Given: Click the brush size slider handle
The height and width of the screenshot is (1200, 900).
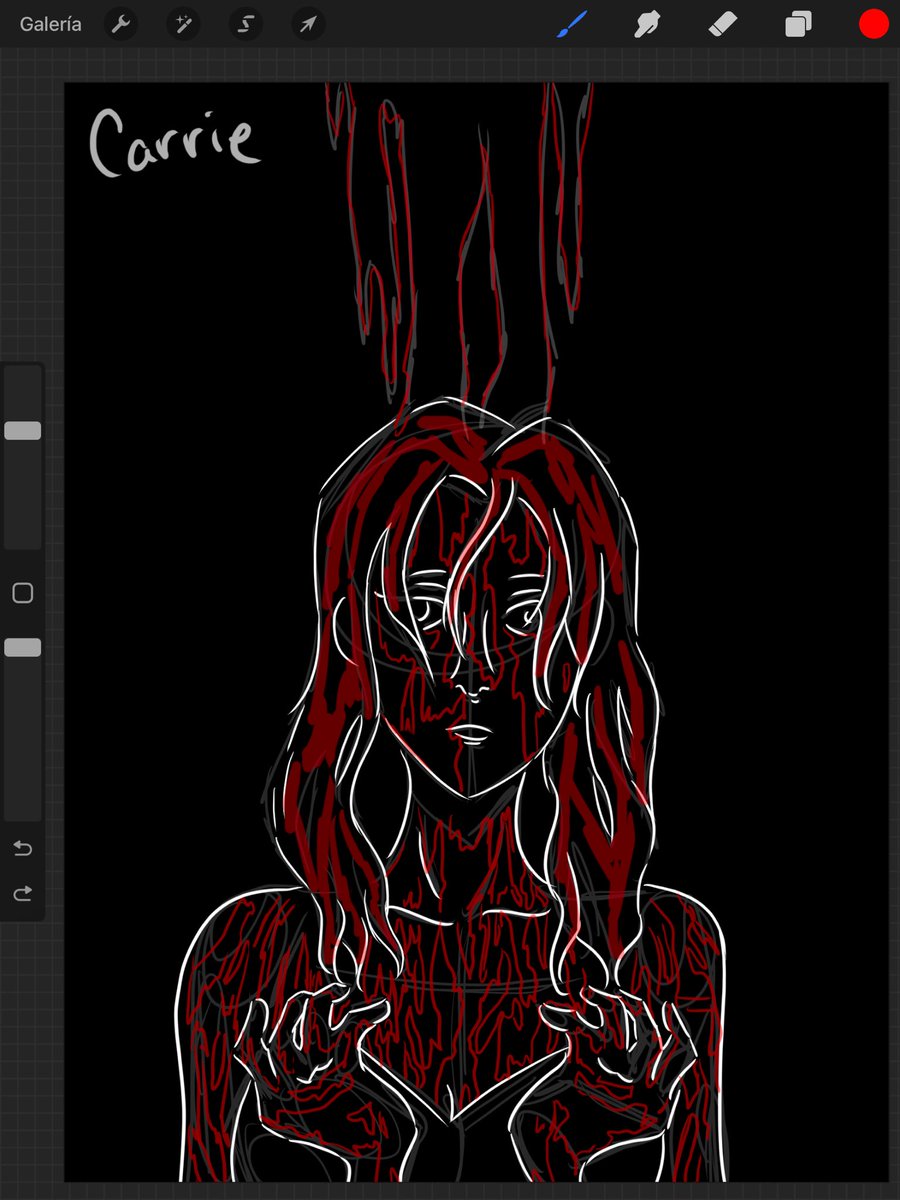Looking at the screenshot, I should coord(22,431).
